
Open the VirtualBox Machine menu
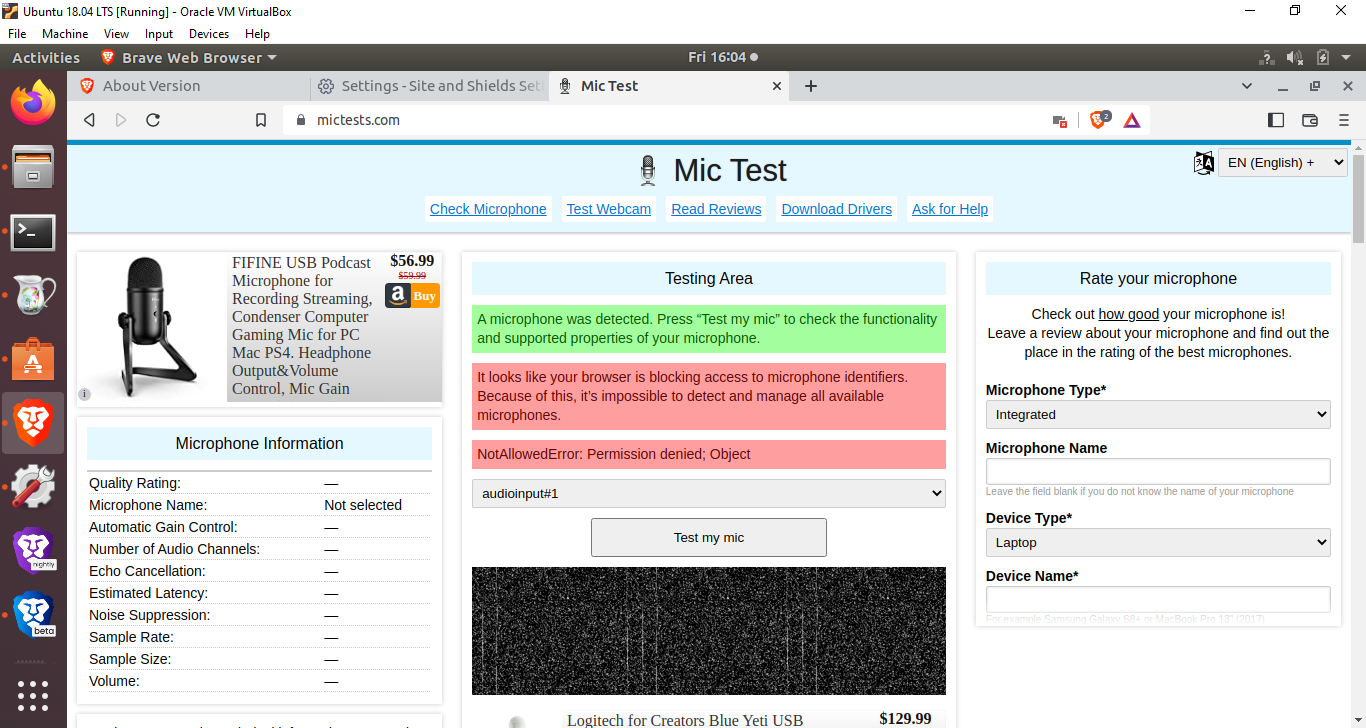65,34
